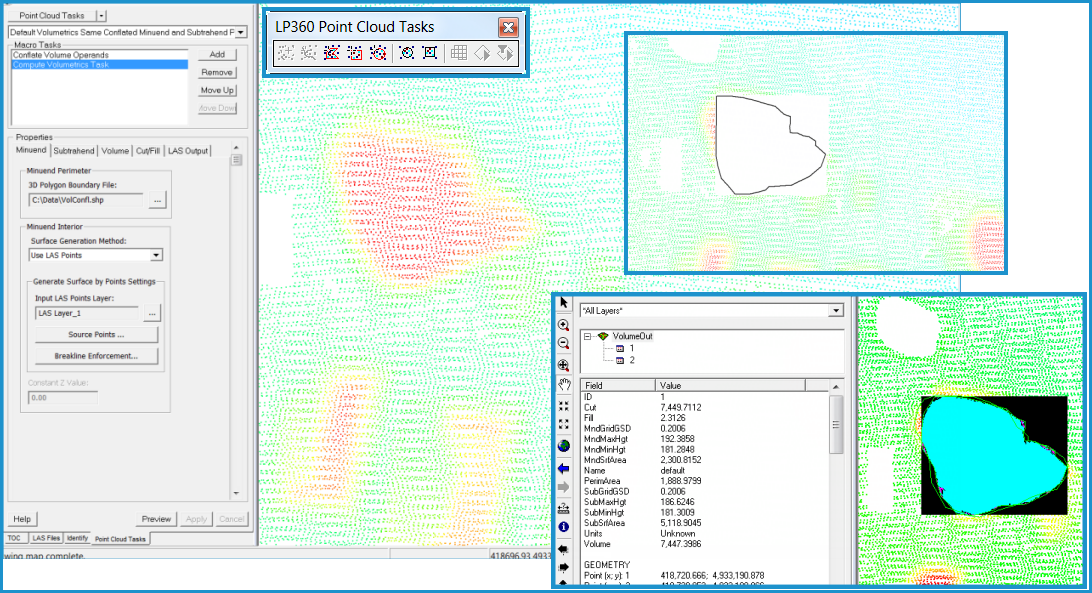
Task: Open the LAS Output tab
Action: 187,151
